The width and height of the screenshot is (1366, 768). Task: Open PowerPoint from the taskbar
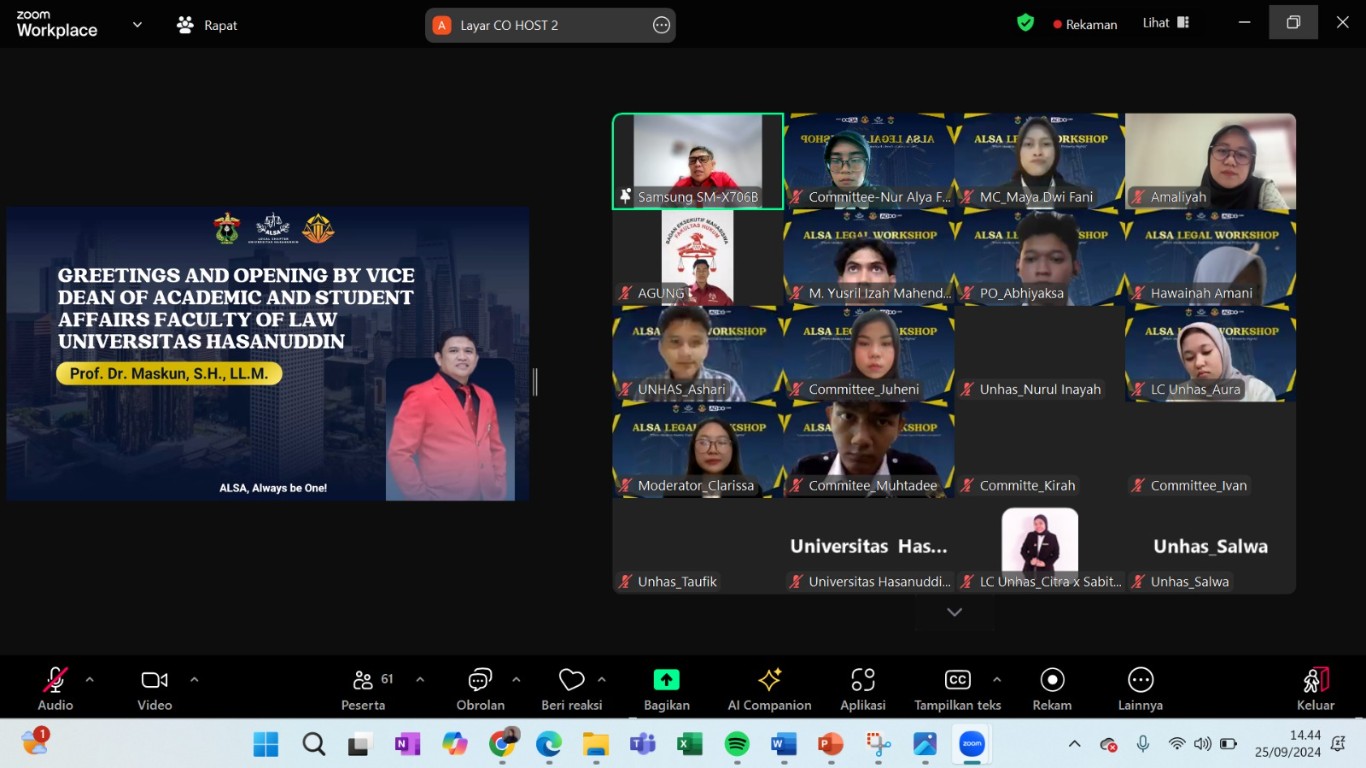click(831, 744)
